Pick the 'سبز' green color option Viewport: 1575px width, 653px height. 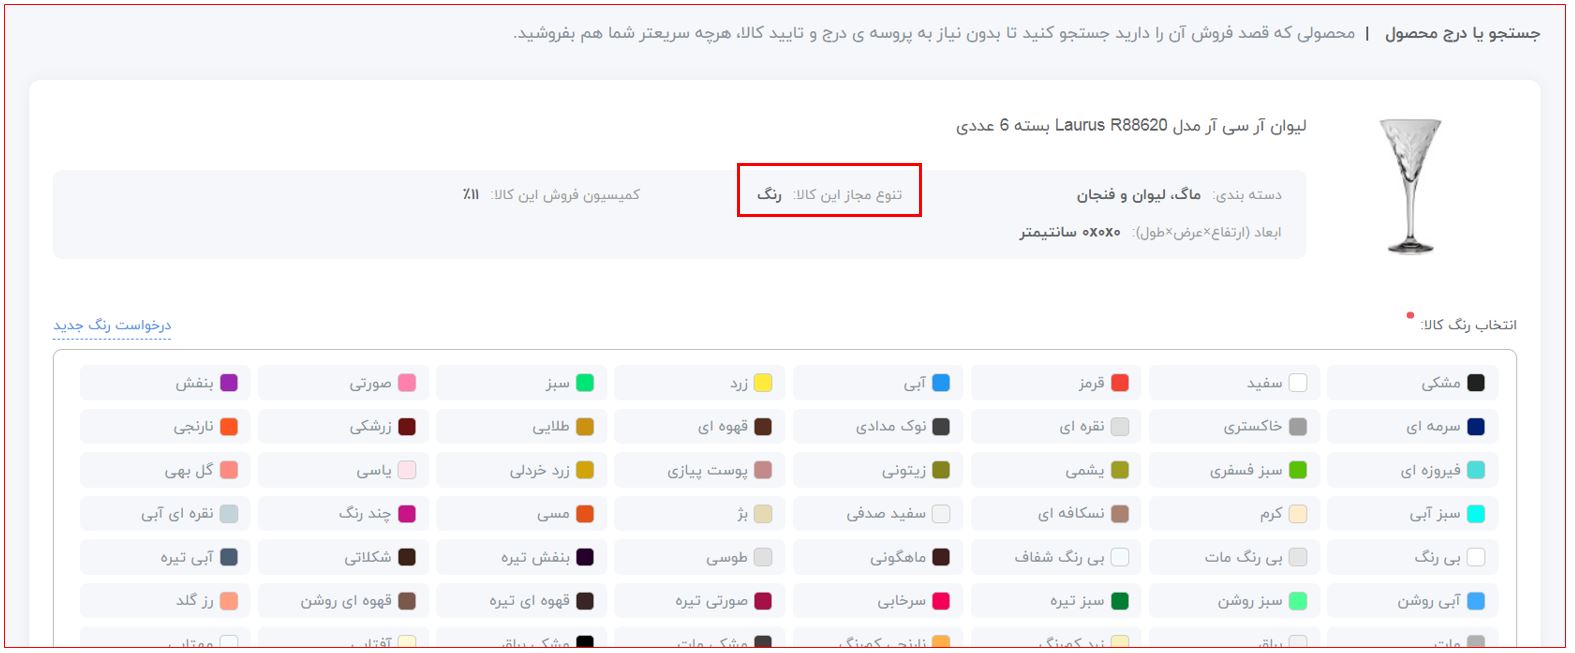pos(521,383)
